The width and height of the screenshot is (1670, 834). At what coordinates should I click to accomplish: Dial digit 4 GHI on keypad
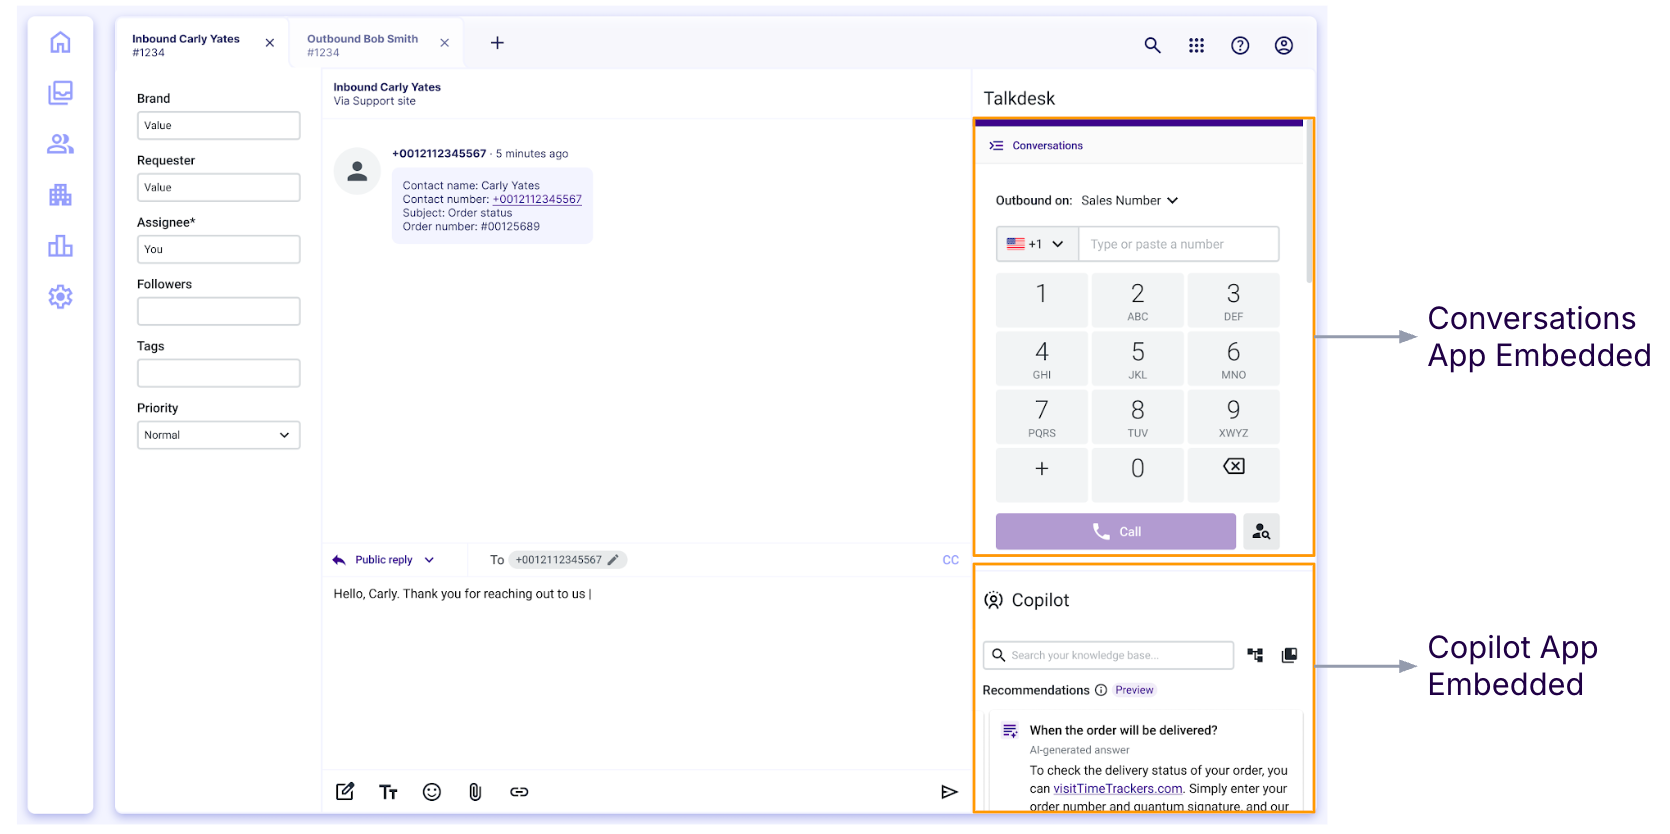1041,359
